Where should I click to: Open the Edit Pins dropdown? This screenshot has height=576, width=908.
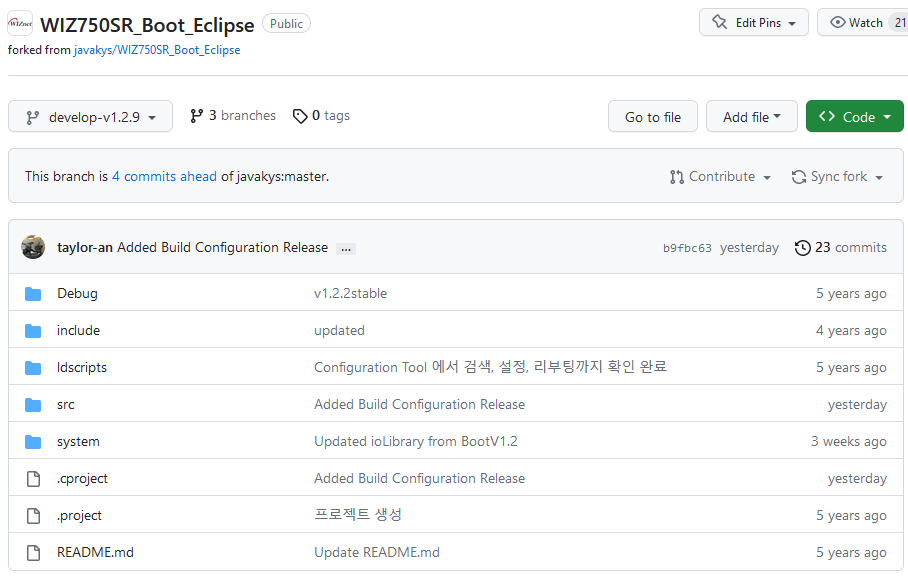coord(753,23)
